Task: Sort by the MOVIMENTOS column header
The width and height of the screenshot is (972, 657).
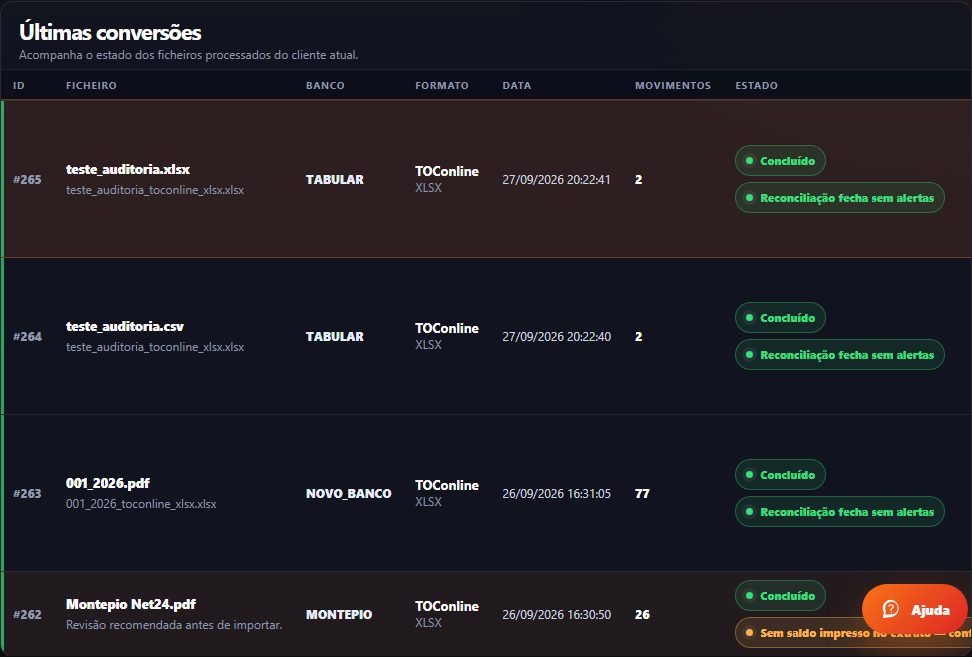Action: (673, 86)
